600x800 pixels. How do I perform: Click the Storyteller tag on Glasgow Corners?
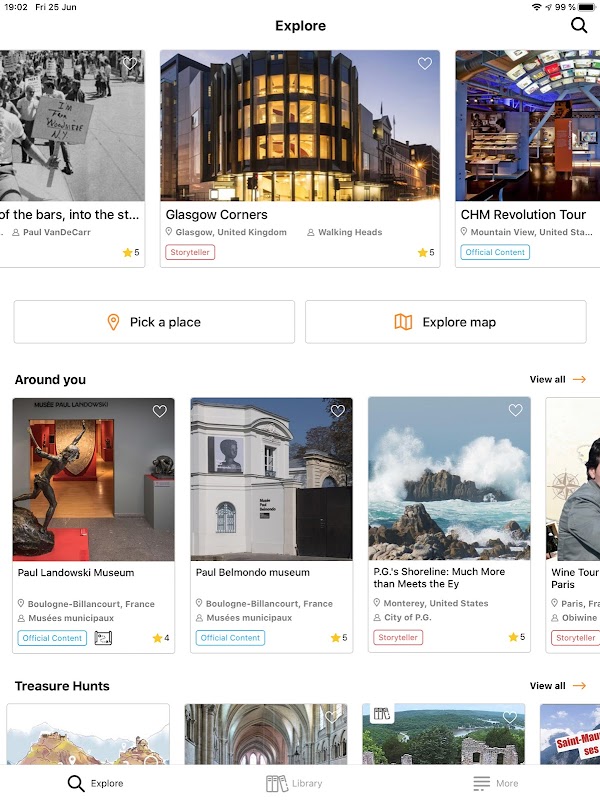(190, 253)
